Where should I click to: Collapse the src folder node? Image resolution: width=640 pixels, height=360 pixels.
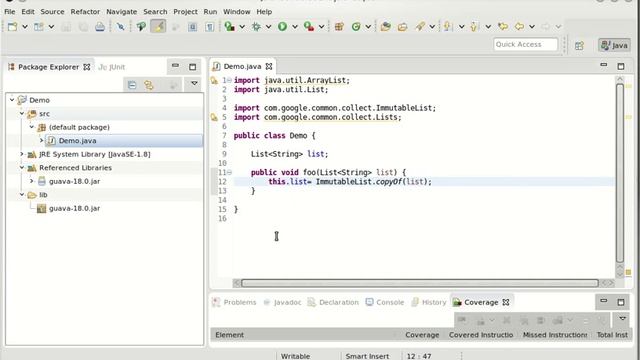click(22, 113)
